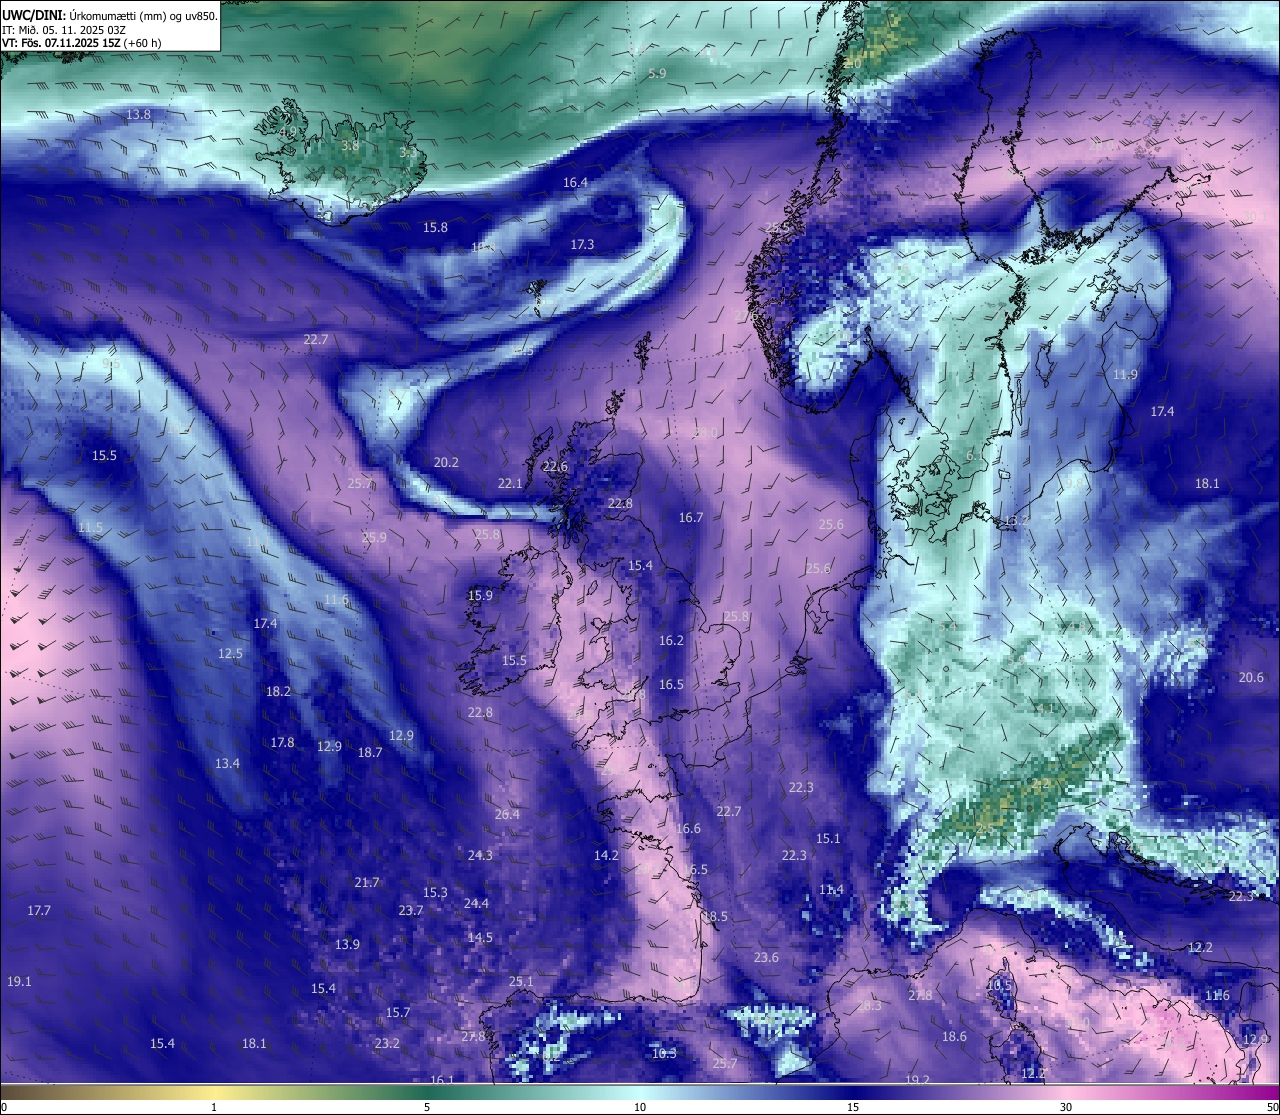Viewport: 1280px width, 1115px height.
Task: Click the 18.6 value label in the Mediterranean
Action: [954, 1037]
